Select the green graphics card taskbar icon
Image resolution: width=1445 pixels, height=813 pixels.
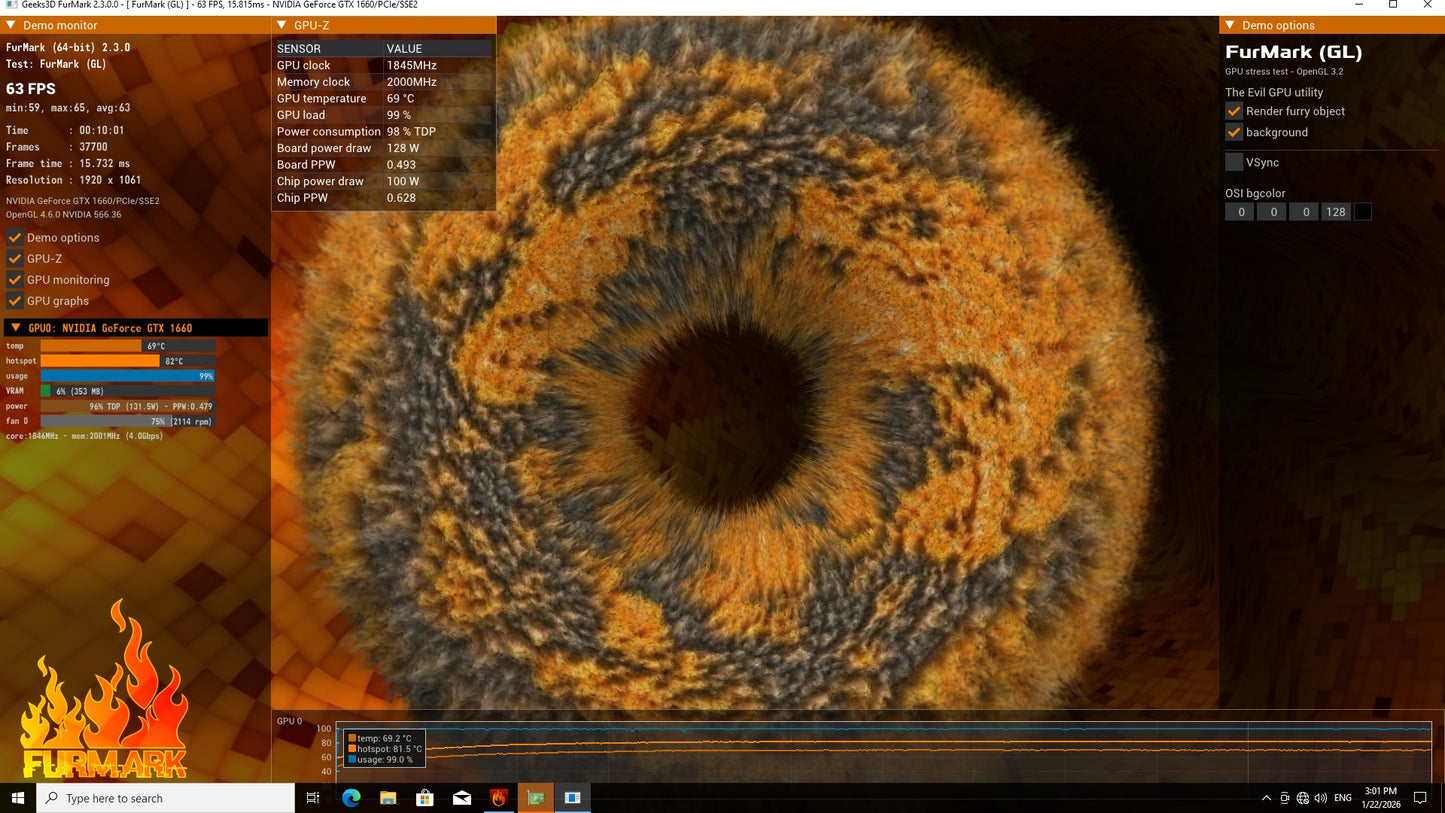coord(536,798)
